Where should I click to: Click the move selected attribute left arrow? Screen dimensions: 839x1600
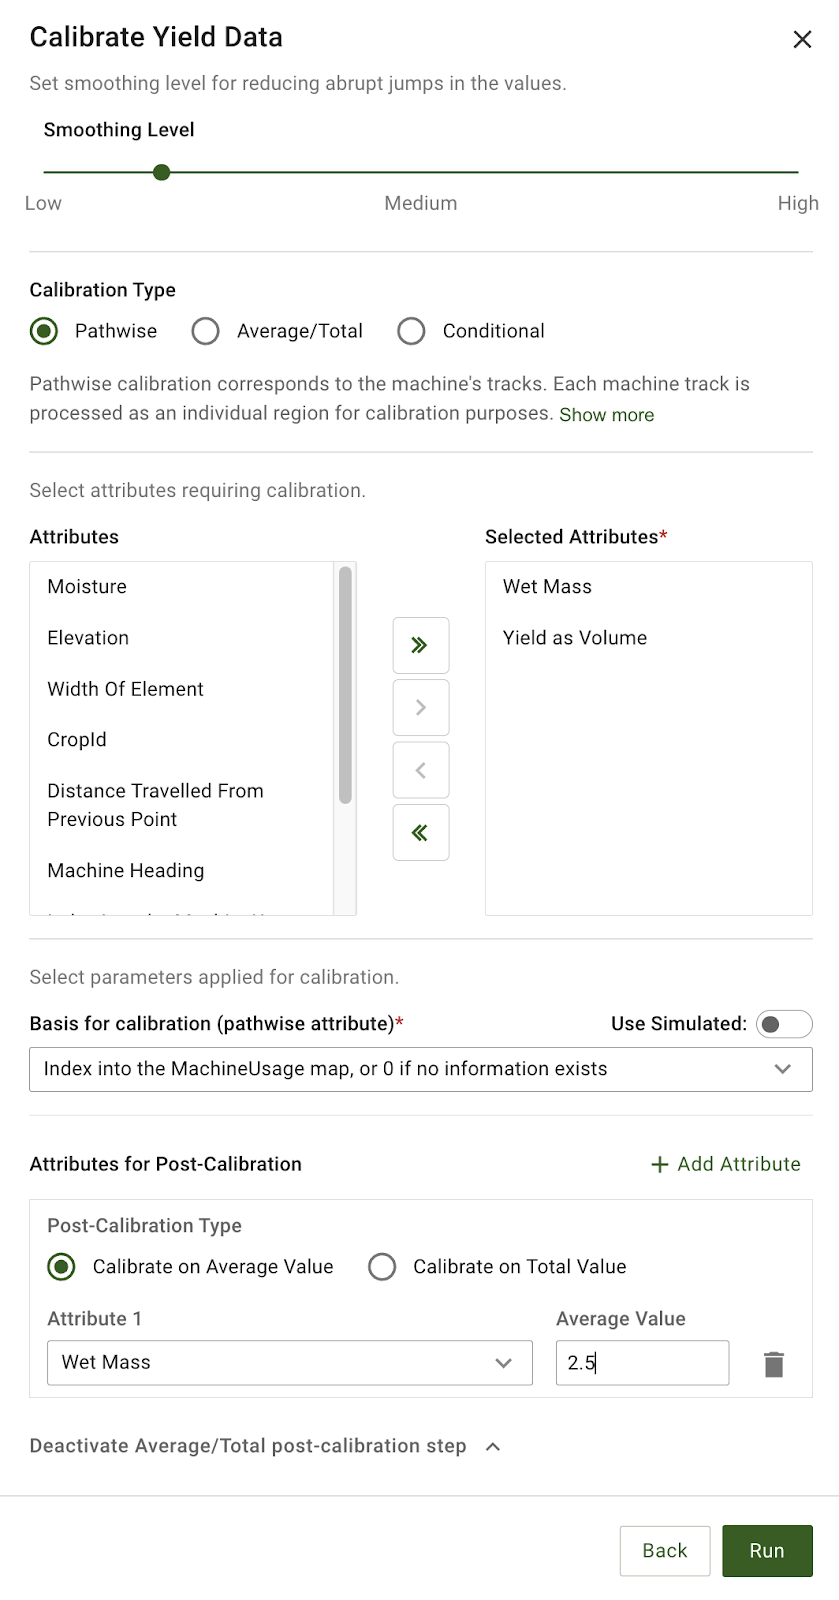420,770
